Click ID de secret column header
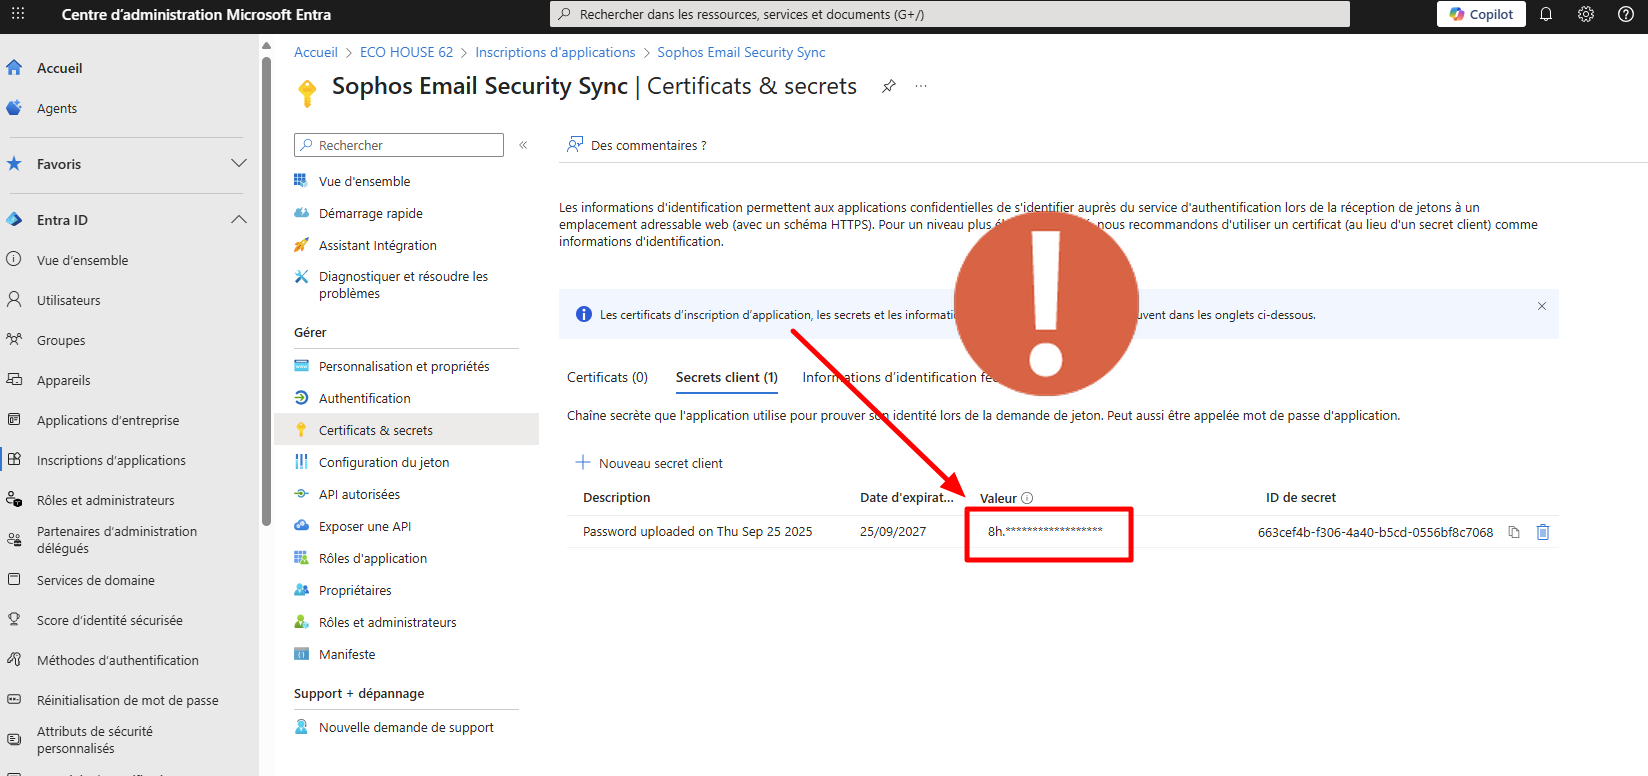The height and width of the screenshot is (776, 1648). pyautogui.click(x=1300, y=497)
